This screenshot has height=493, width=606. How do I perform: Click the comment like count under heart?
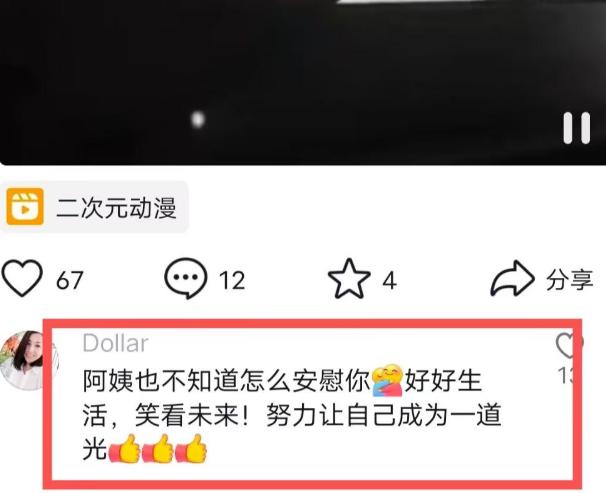click(567, 375)
